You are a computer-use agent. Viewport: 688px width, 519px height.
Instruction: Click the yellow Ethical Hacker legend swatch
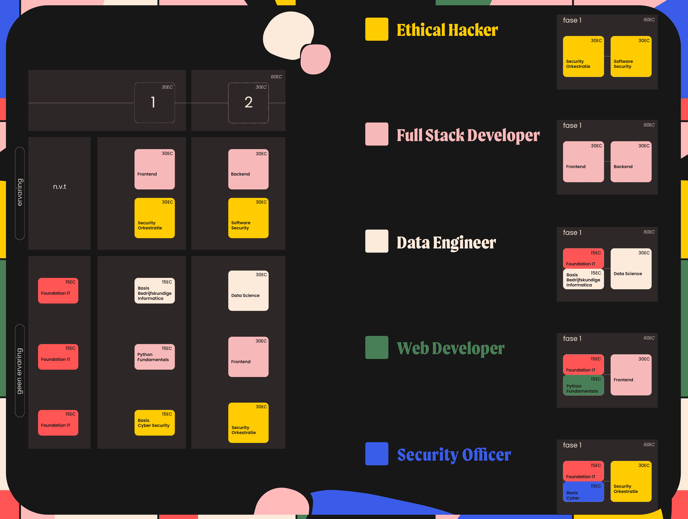click(x=376, y=29)
